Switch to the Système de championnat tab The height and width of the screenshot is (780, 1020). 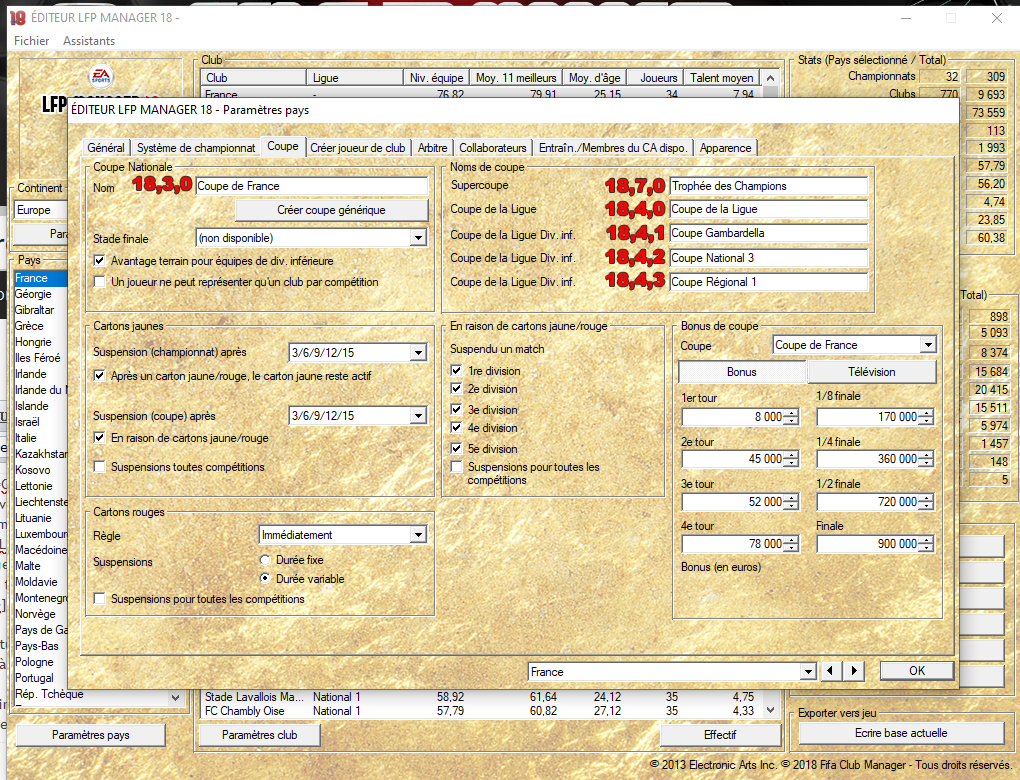coord(196,148)
